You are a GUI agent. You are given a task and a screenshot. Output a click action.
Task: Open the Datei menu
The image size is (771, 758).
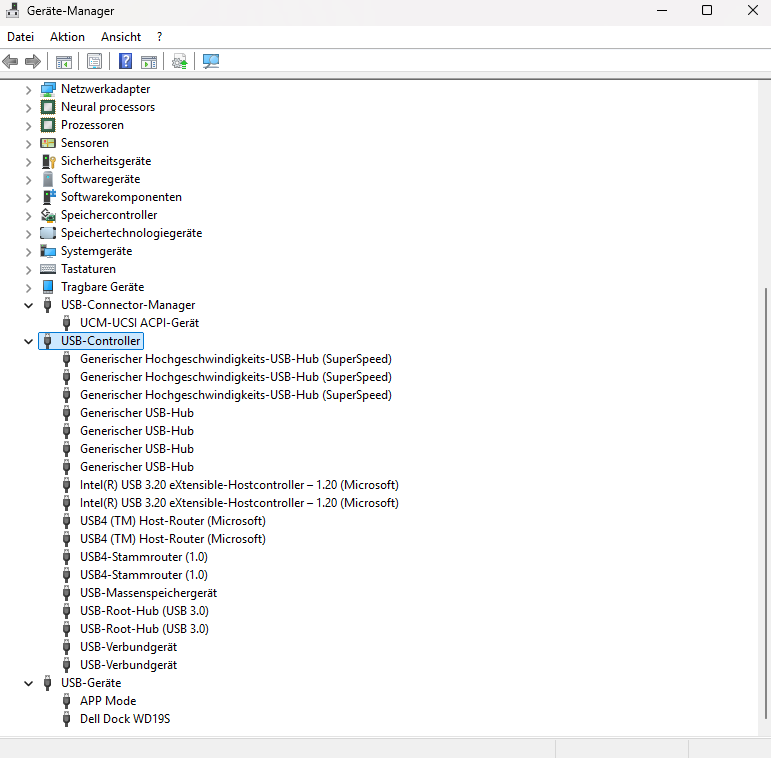click(x=21, y=37)
